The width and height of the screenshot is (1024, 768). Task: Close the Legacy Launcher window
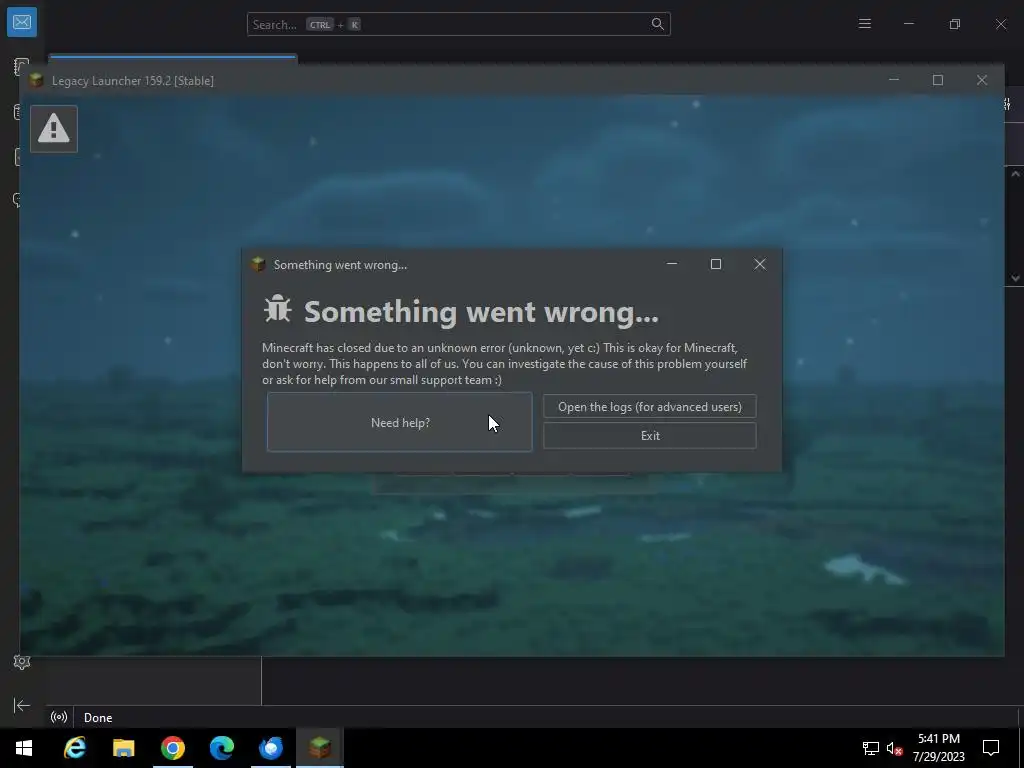[982, 80]
